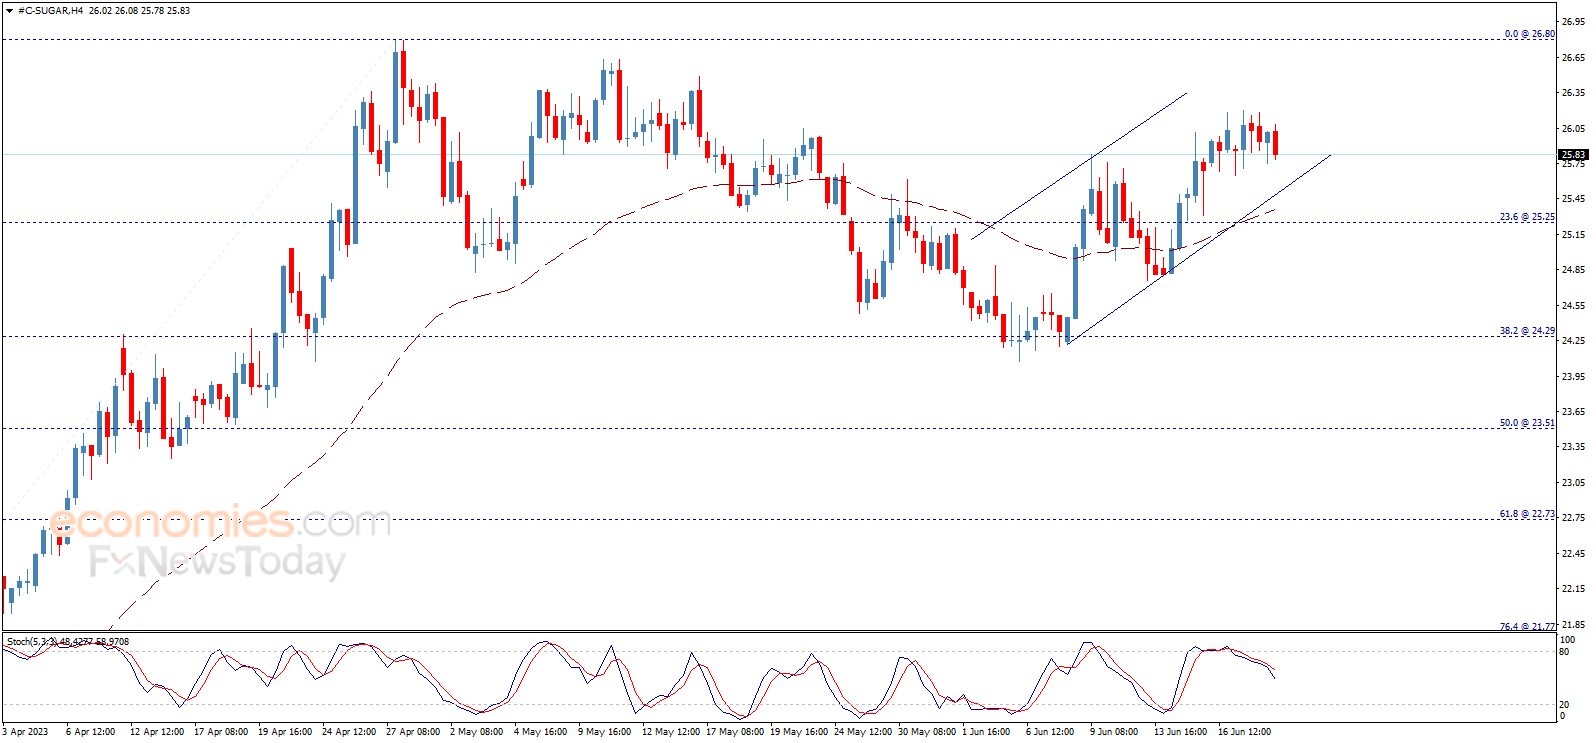
Task: Click the stochastic scale label 80
Action: point(1564,652)
